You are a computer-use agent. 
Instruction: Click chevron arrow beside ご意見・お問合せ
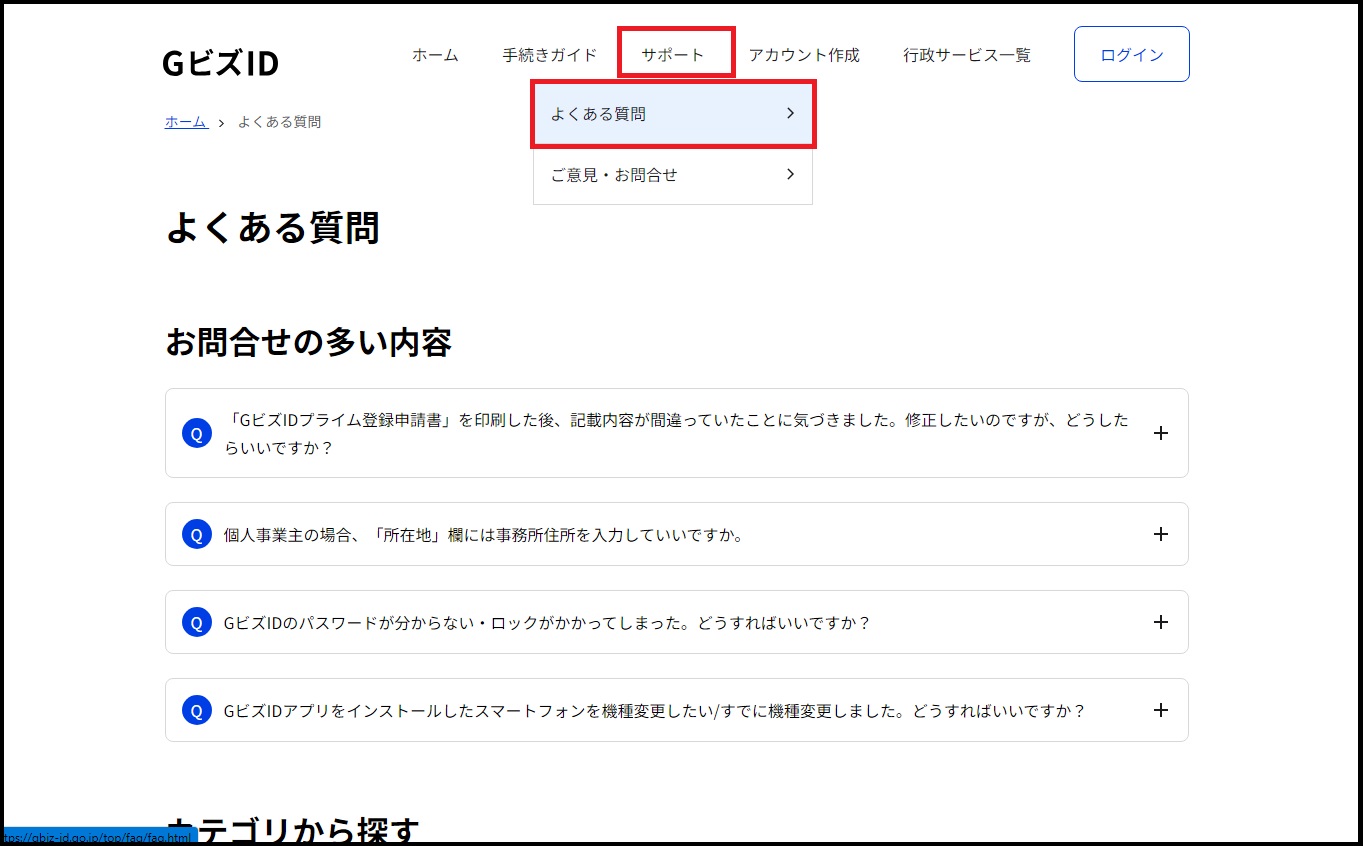coord(790,174)
